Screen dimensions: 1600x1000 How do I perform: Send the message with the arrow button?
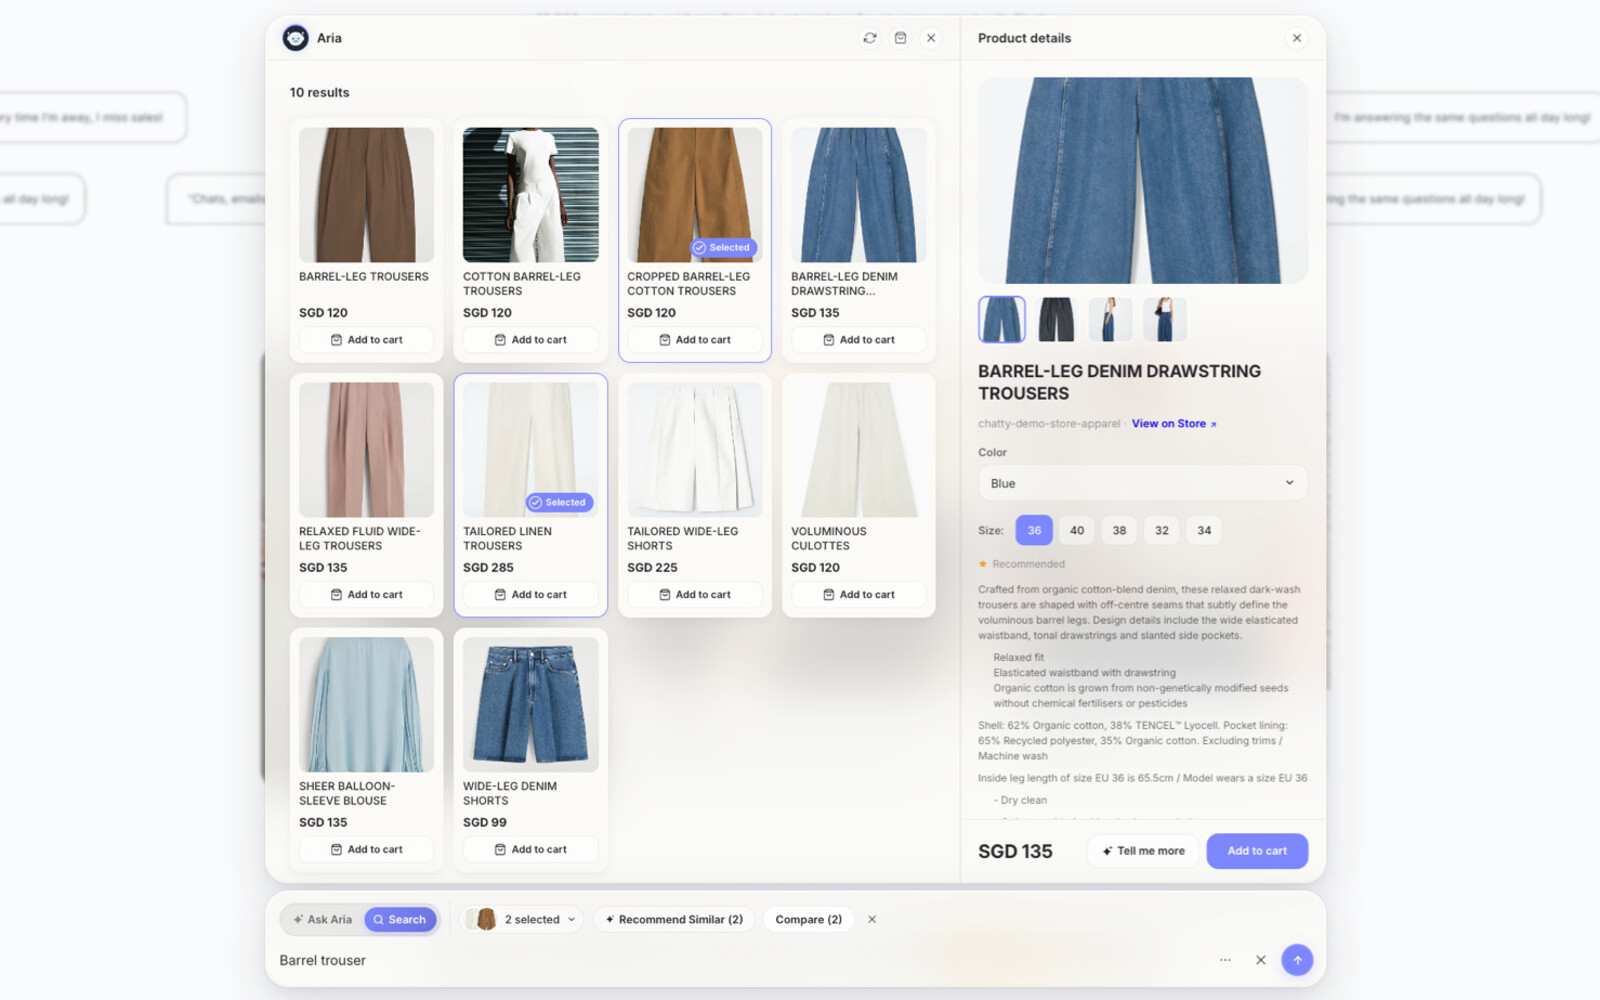tap(1297, 960)
